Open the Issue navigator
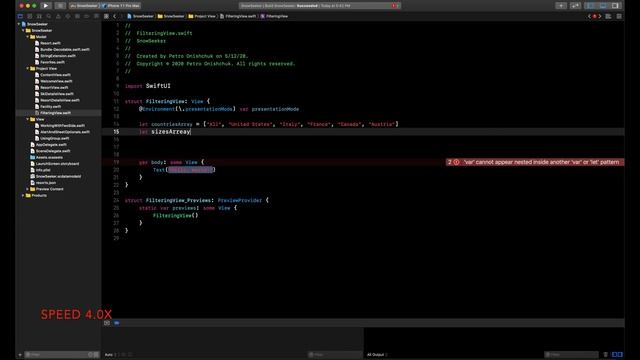Viewport: 640px width, 360px height. click(x=58, y=16)
